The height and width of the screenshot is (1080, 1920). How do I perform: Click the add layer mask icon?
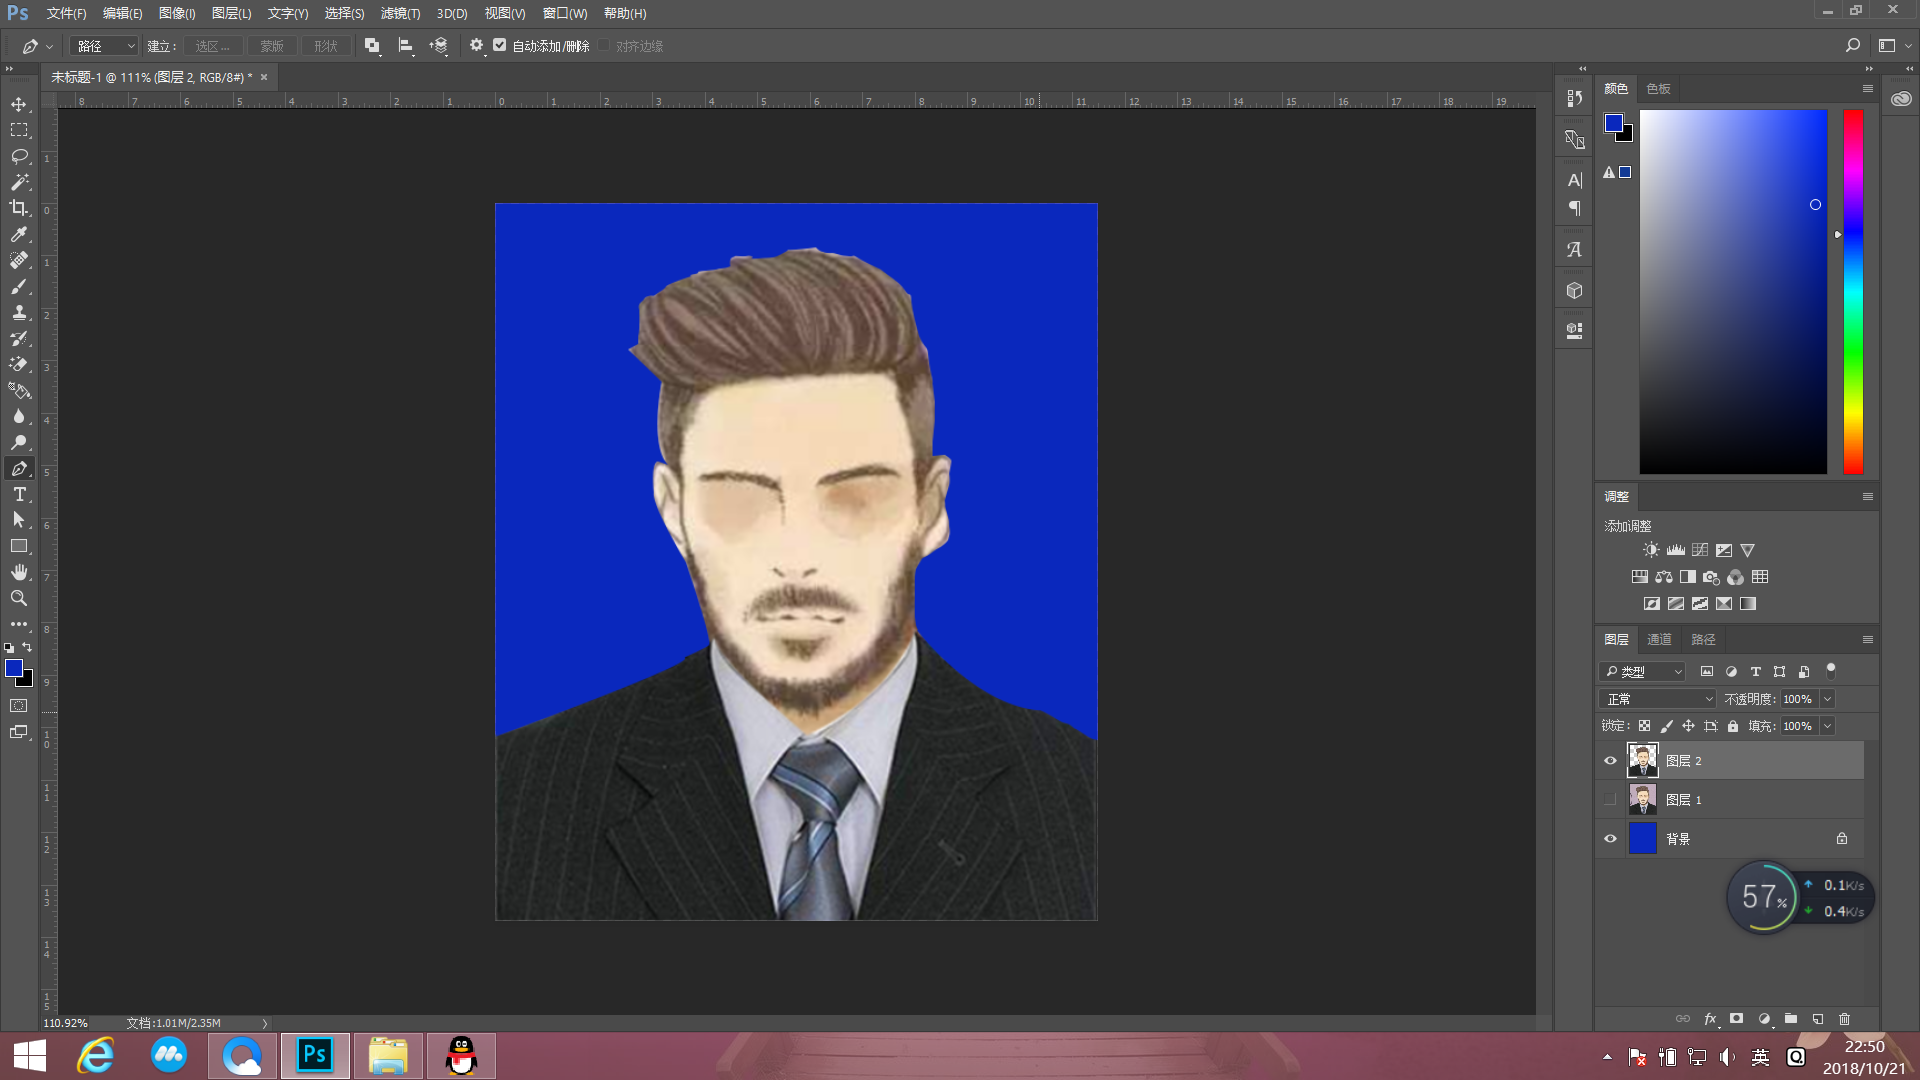(1737, 1019)
